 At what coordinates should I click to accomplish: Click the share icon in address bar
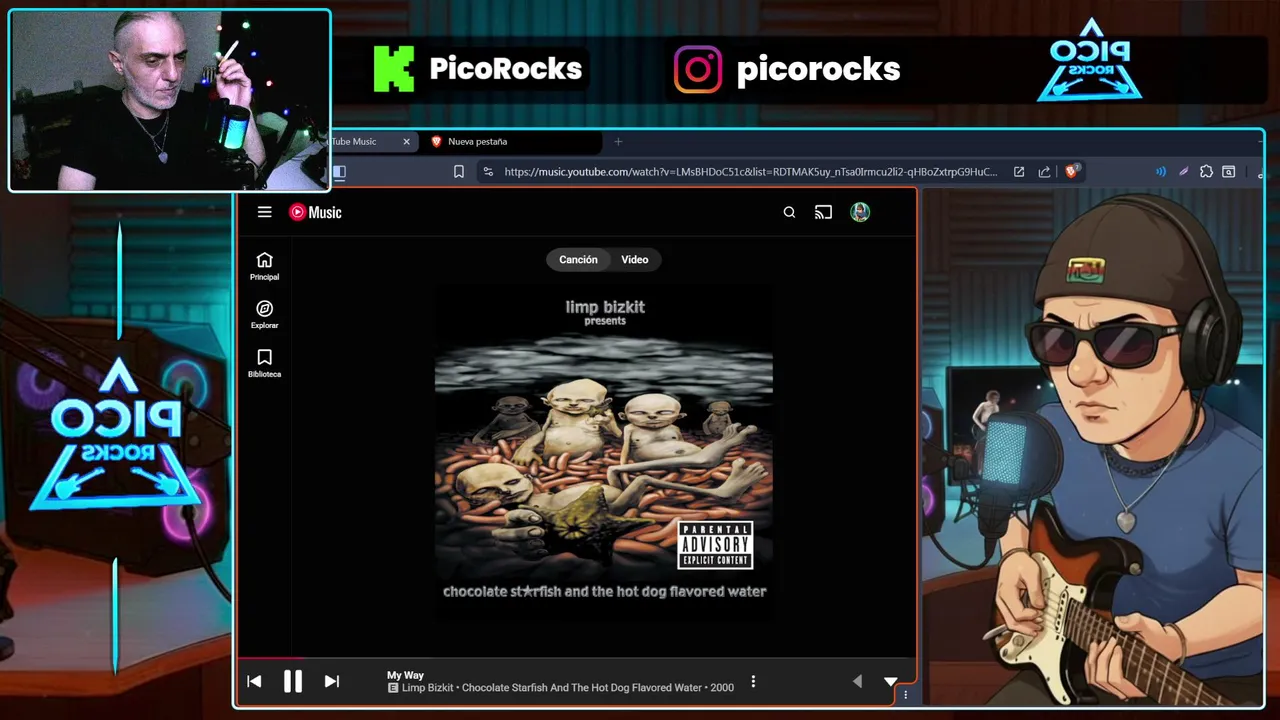1045,172
